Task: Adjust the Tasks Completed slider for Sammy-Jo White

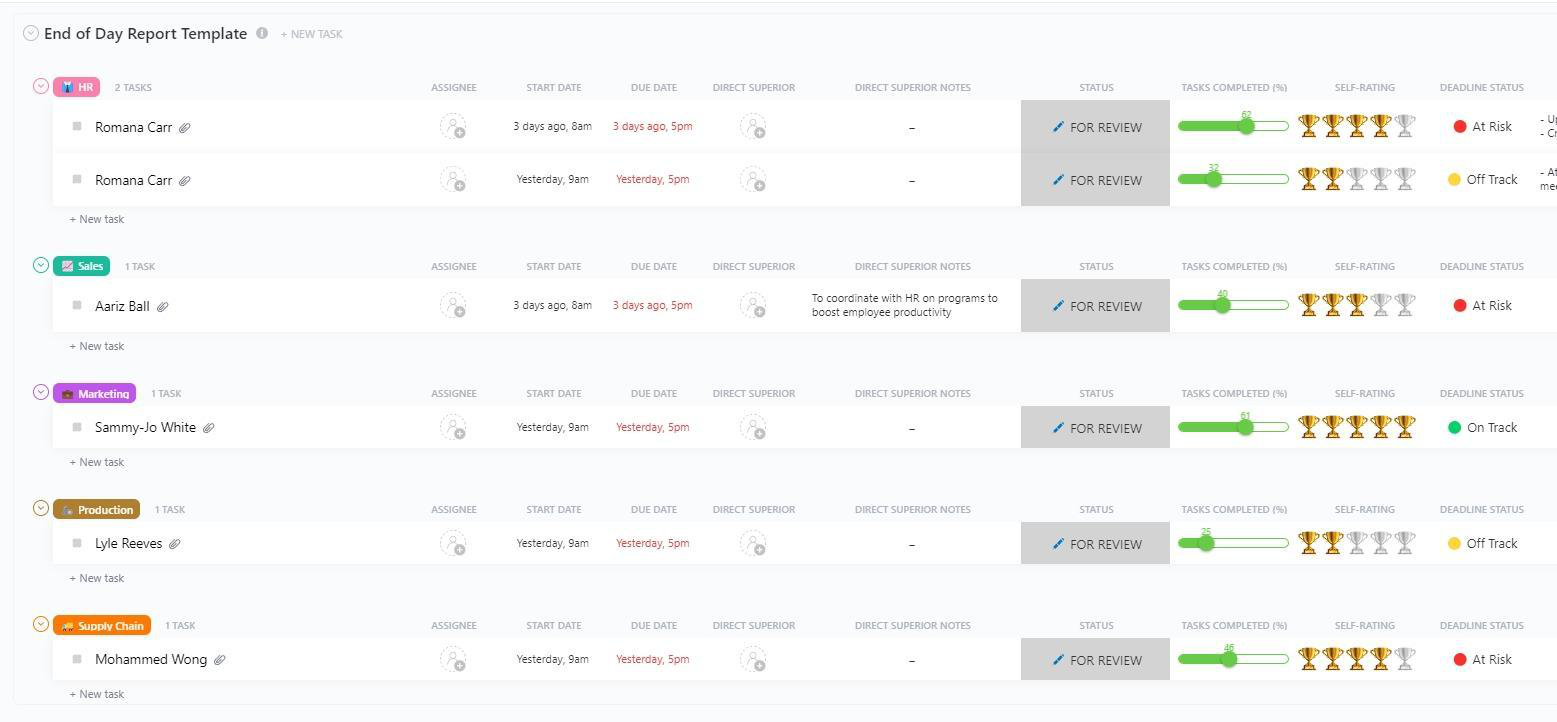Action: 1245,428
